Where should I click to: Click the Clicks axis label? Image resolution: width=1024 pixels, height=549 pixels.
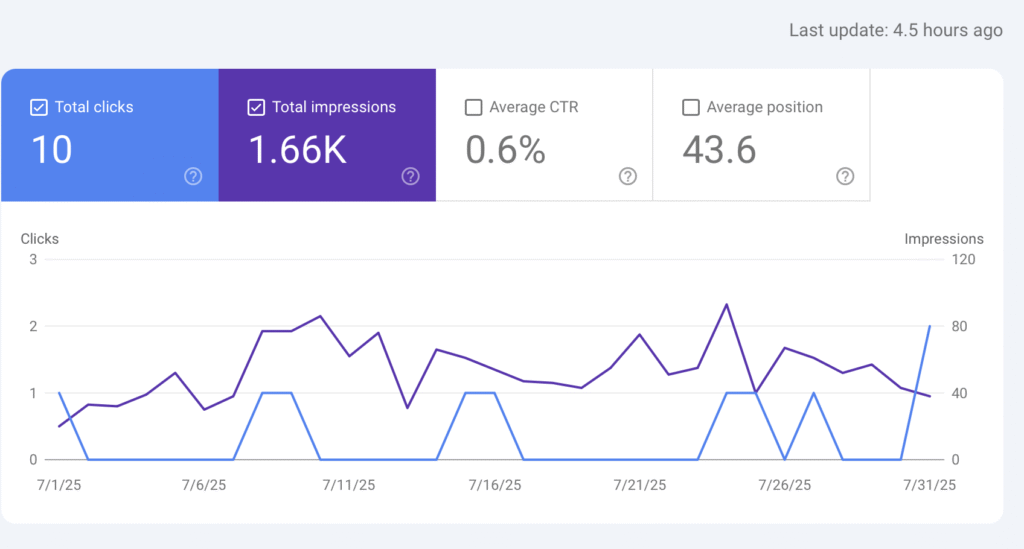(x=40, y=239)
